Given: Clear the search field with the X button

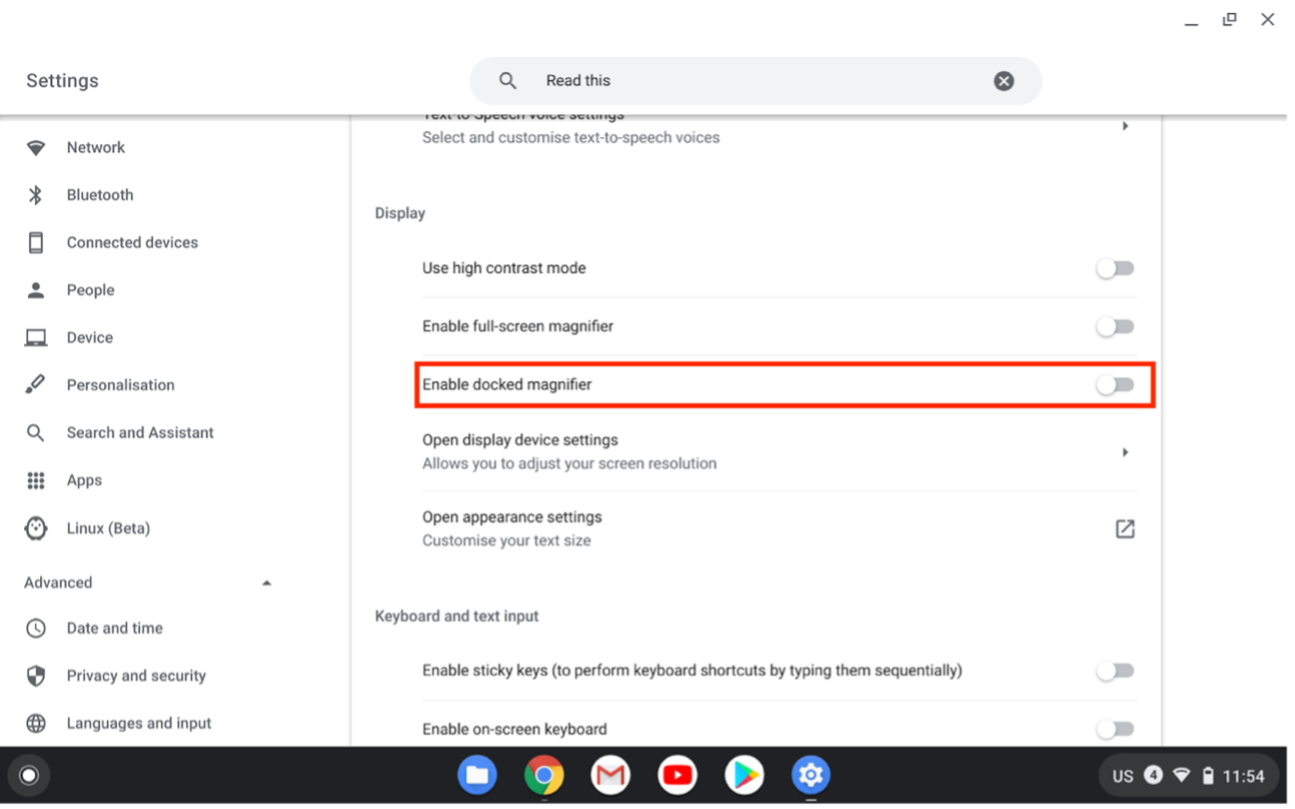Looking at the screenshot, I should (1003, 81).
